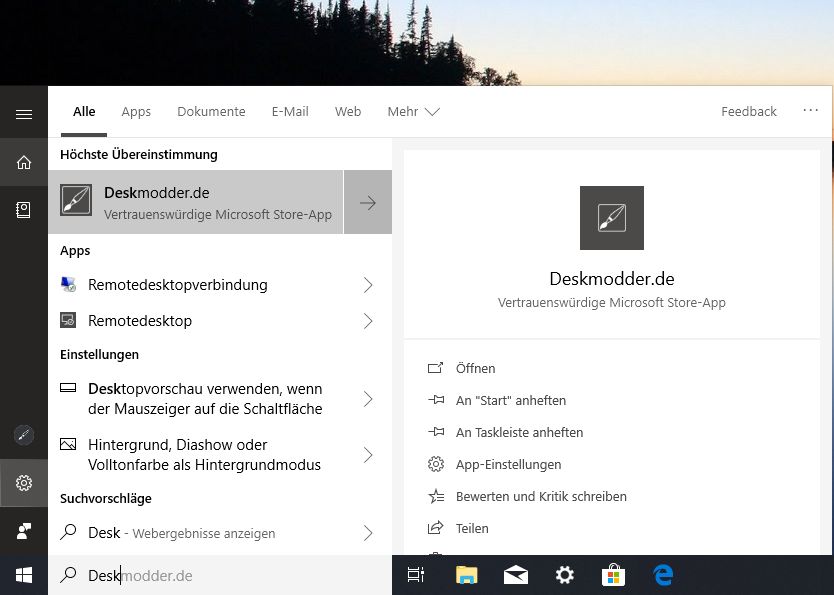Open the three-dot more options menu
The width and height of the screenshot is (834, 595).
click(x=811, y=110)
